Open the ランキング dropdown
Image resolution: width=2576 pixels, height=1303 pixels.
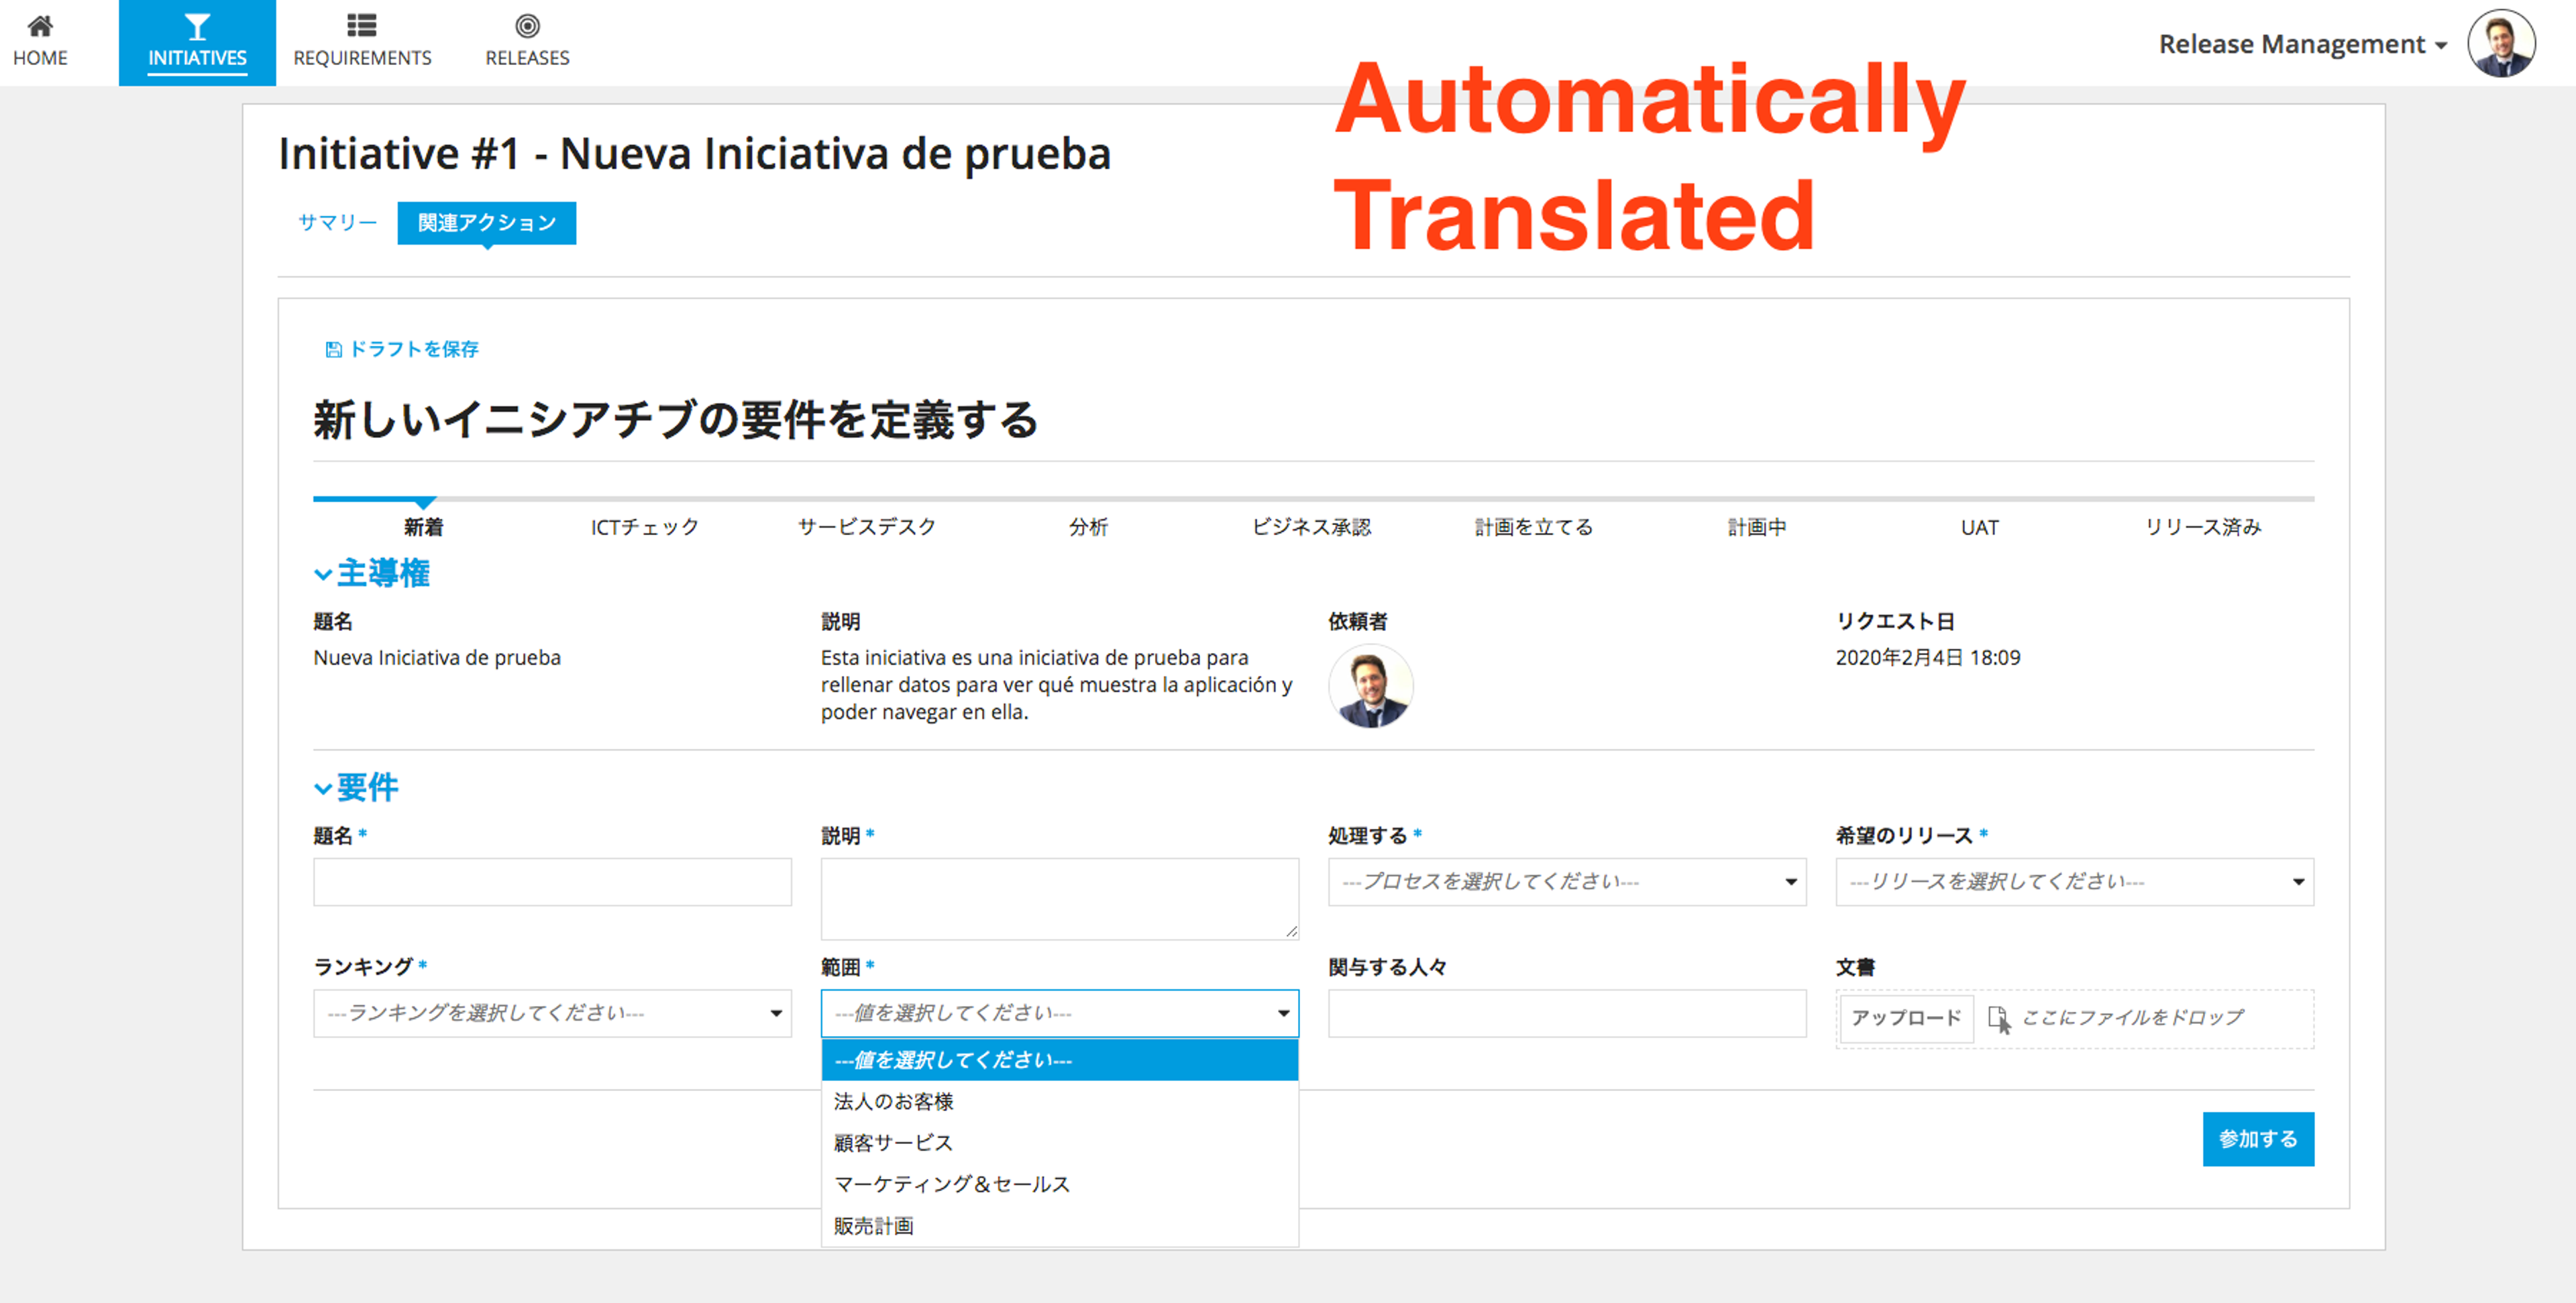[552, 1013]
